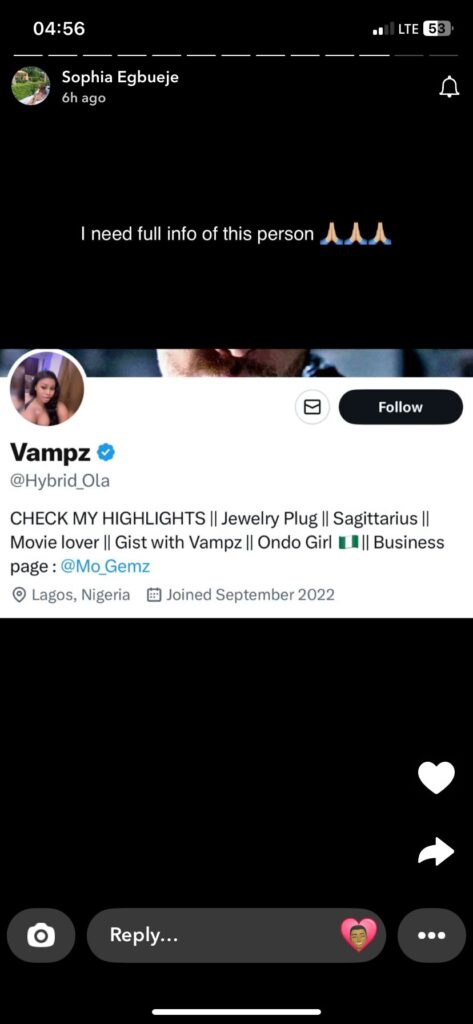Tap the blue verified badge next to Vampz
Viewport: 473px width, 1024px height.
[x=107, y=451]
